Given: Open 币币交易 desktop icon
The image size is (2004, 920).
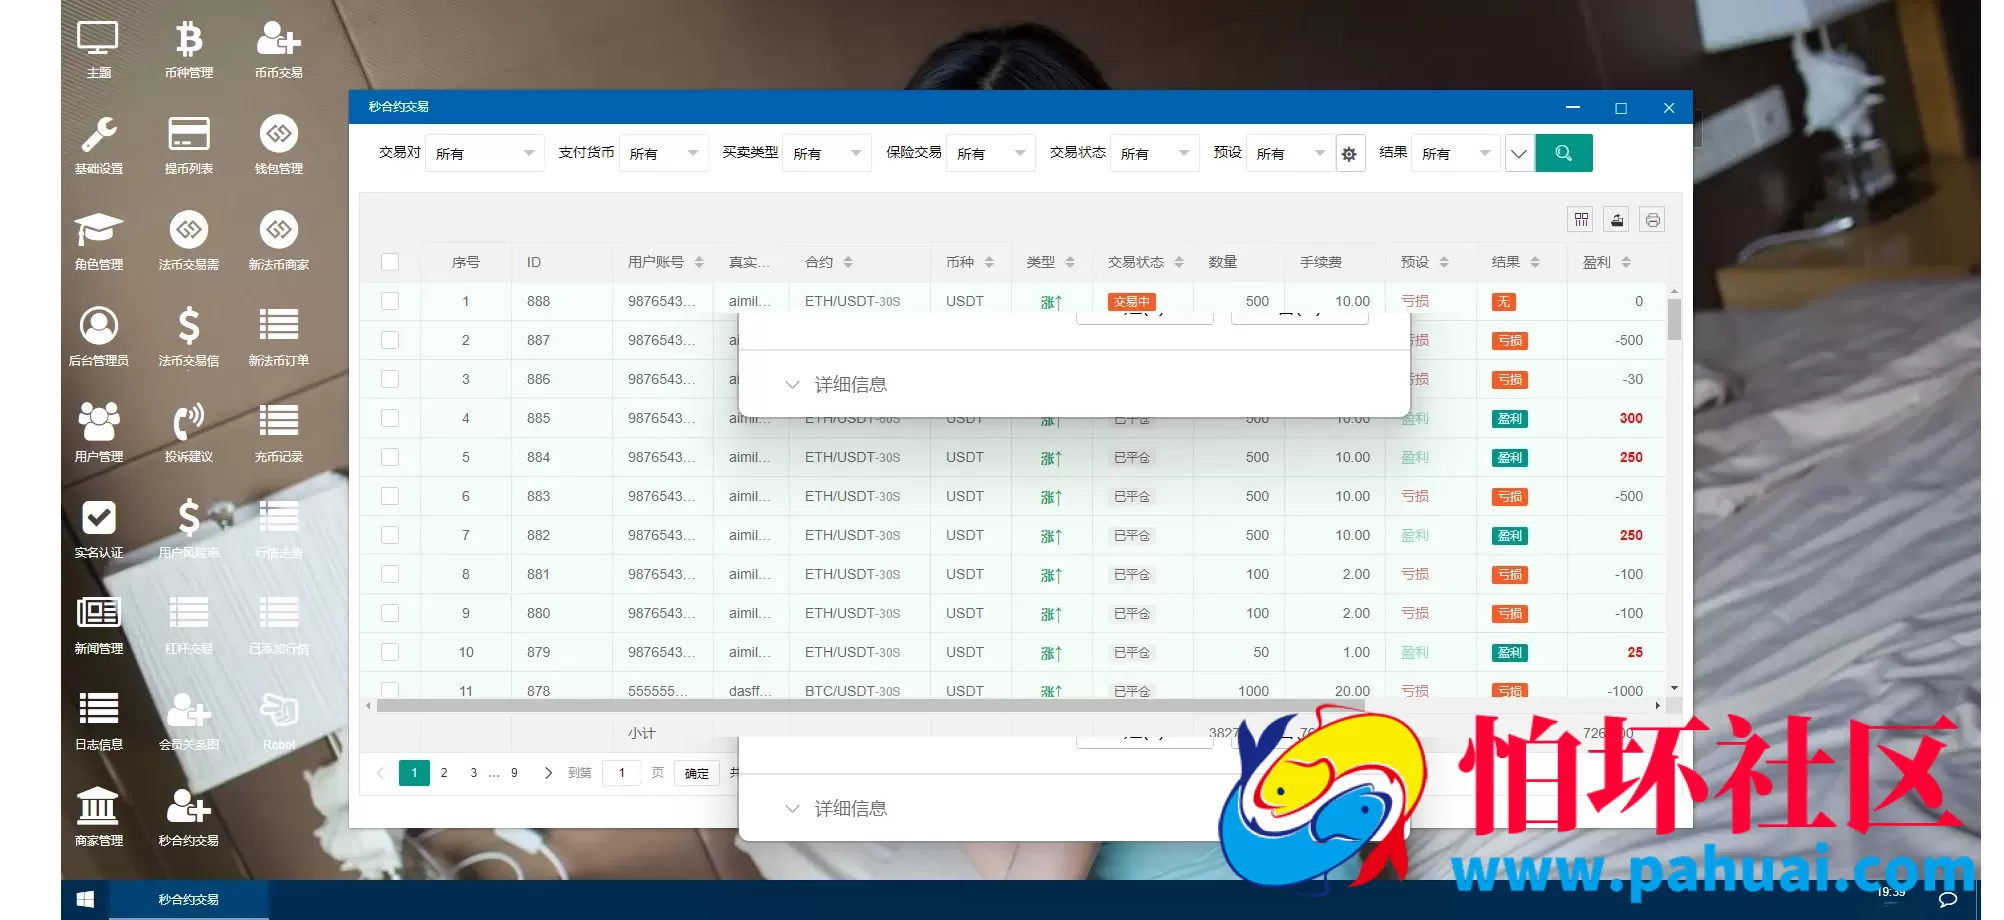Looking at the screenshot, I should point(278,50).
